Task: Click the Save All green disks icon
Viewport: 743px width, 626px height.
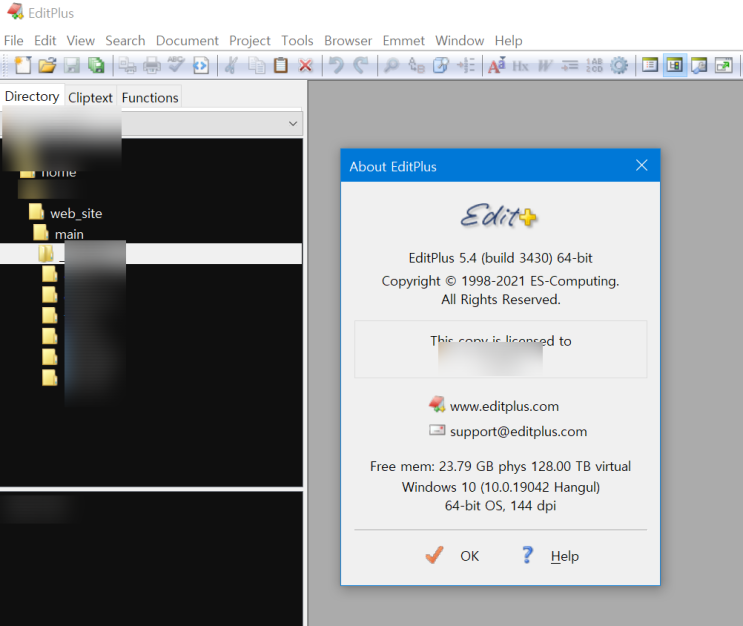Action: coord(96,65)
